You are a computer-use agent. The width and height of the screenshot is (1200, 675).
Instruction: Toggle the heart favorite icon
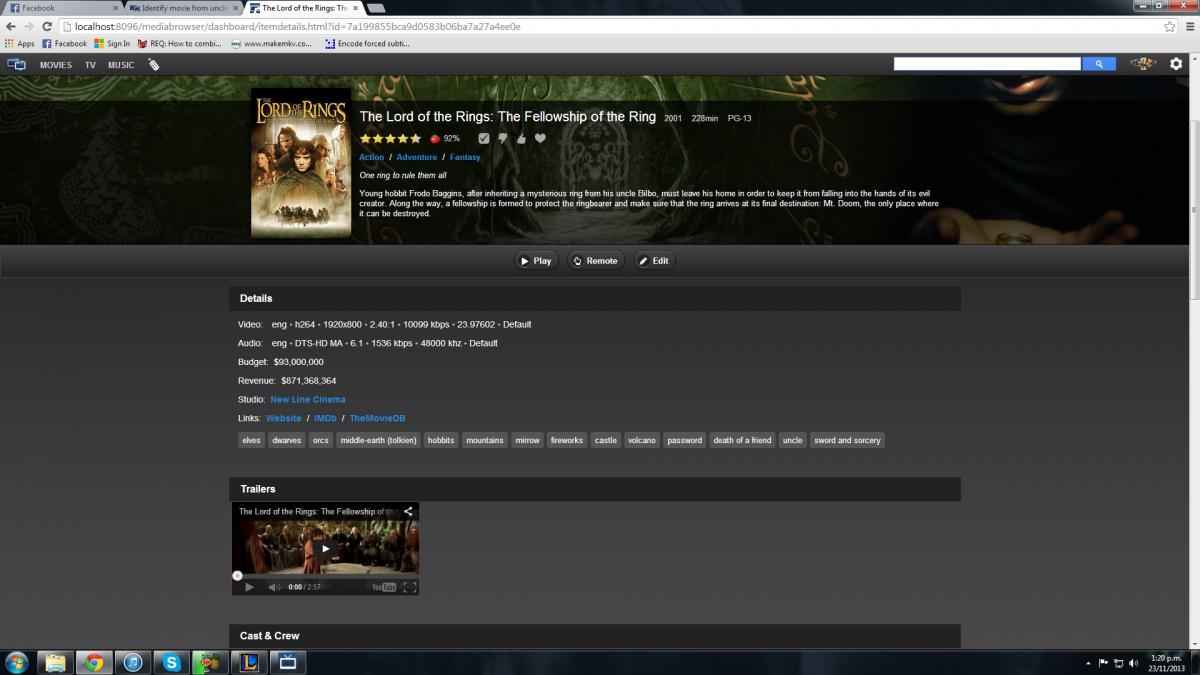(540, 138)
